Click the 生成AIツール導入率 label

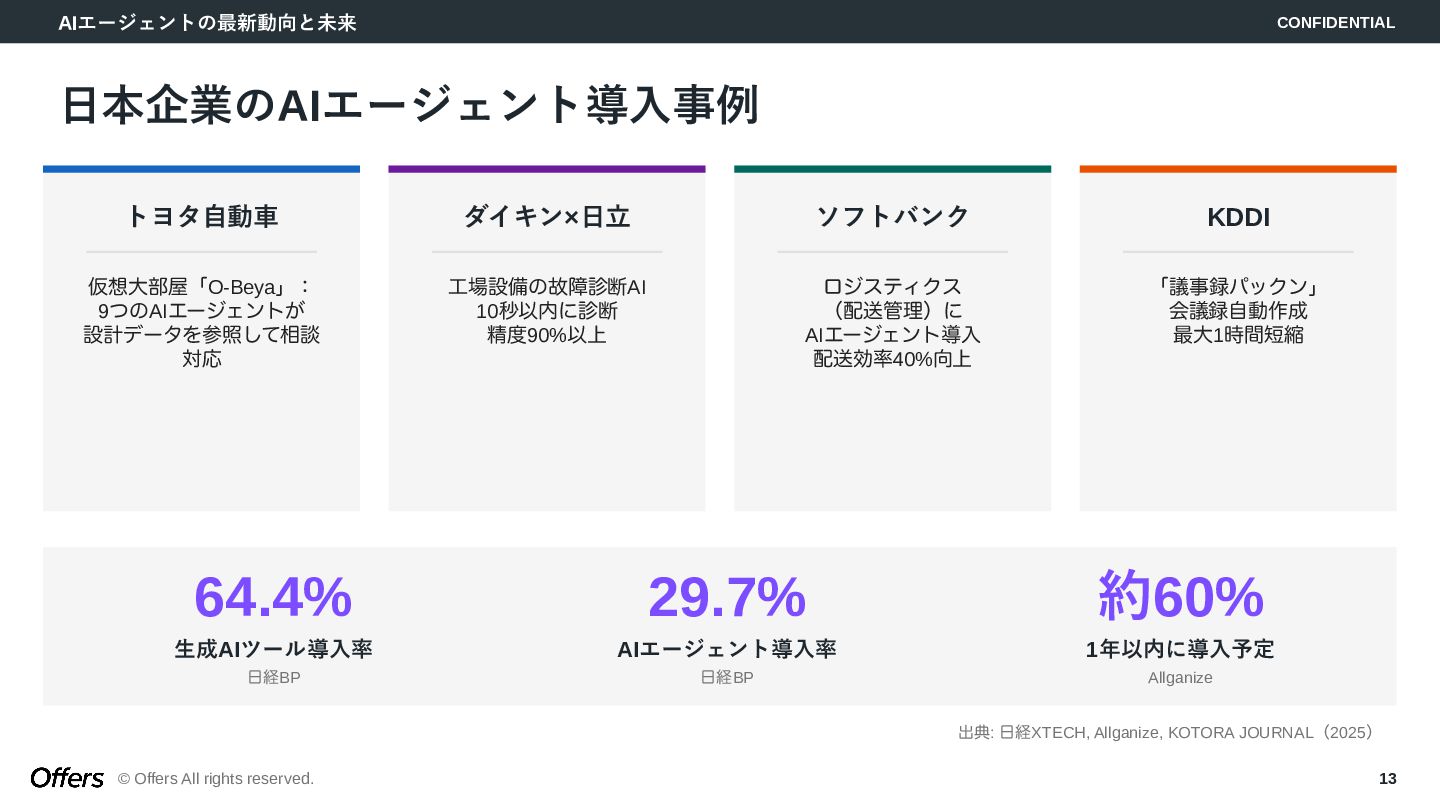coord(273,649)
